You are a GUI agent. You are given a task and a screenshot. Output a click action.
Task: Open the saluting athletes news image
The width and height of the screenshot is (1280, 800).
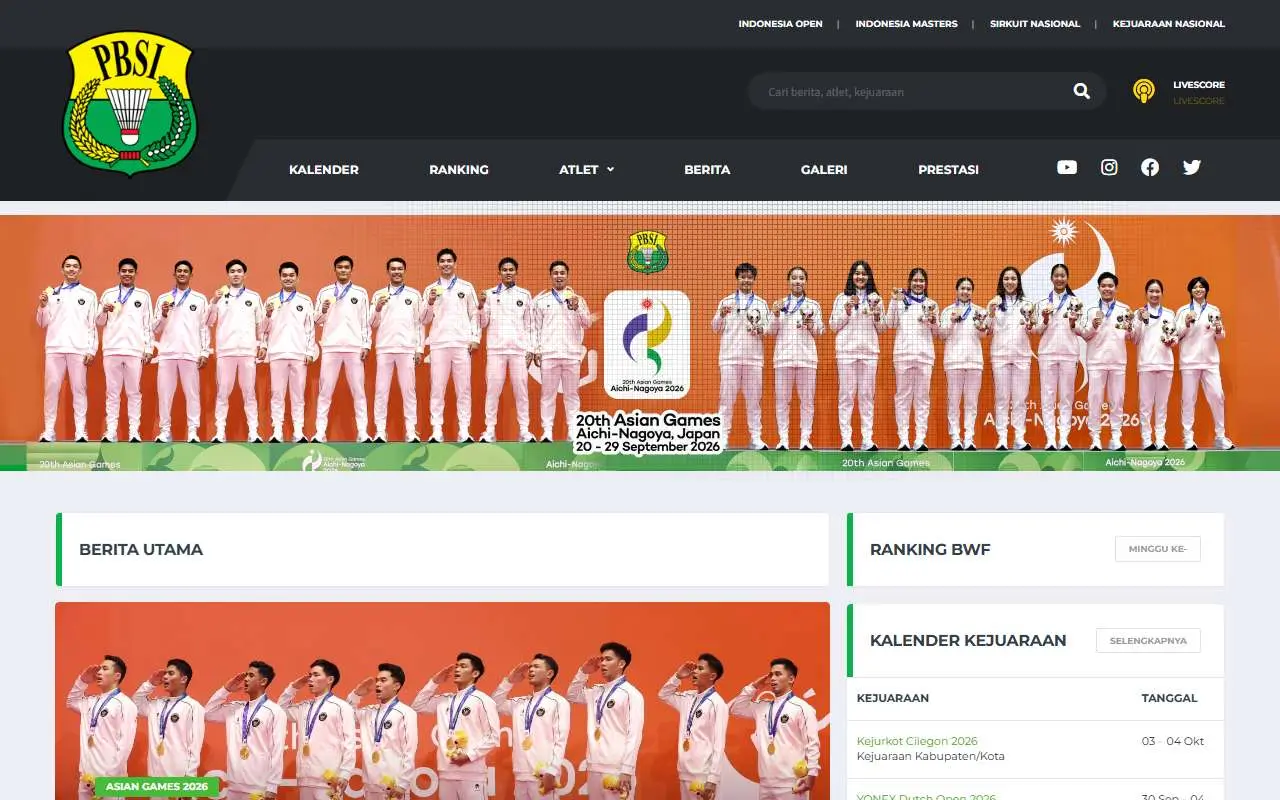pyautogui.click(x=442, y=701)
